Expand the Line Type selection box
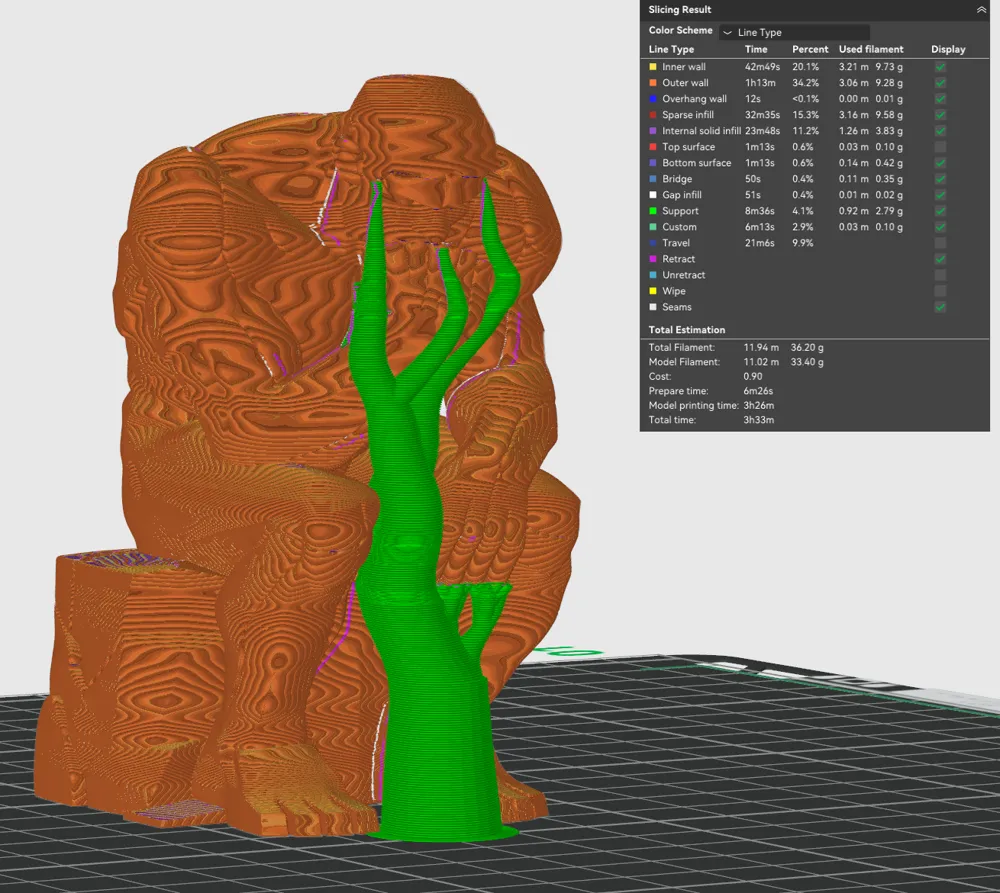1000x893 pixels. click(793, 31)
